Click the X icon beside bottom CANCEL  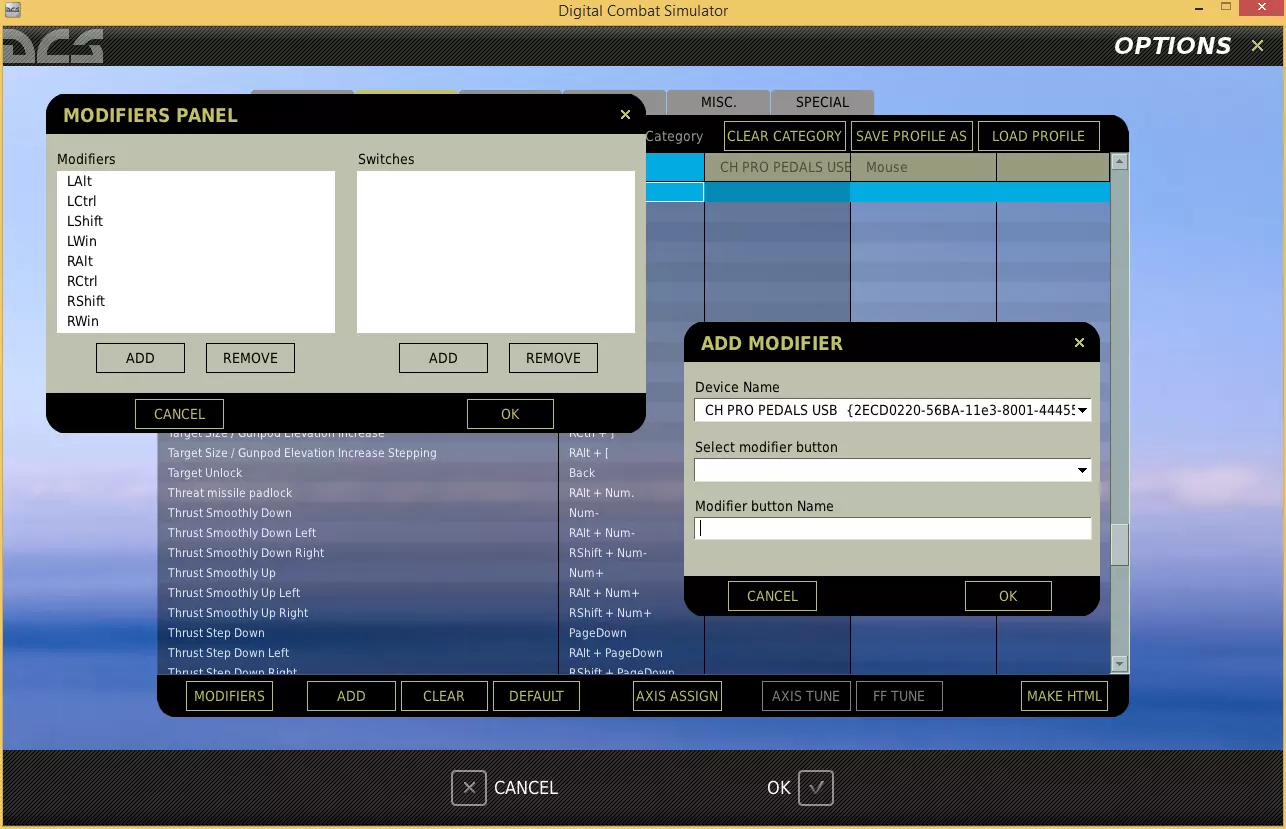(469, 788)
